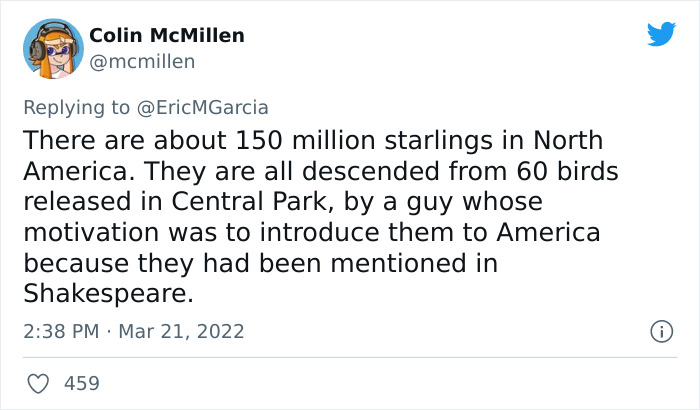700x410 pixels.
Task: Click the 459 likes count
Action: point(81,383)
